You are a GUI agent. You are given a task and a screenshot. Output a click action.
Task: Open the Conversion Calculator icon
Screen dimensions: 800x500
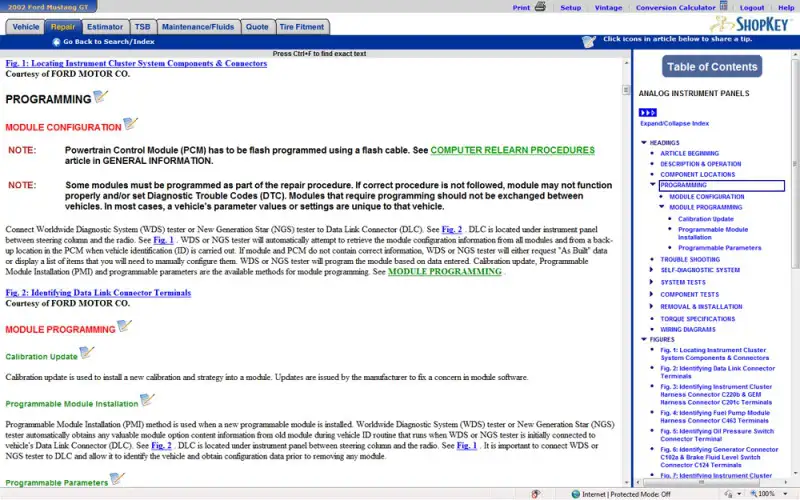723,6
